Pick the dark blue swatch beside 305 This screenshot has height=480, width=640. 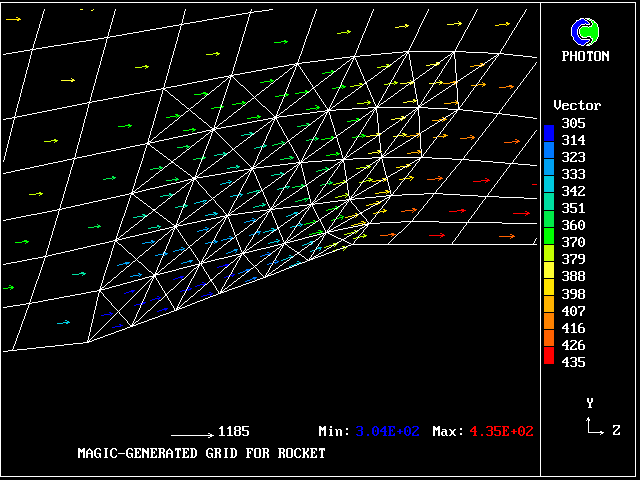[x=549, y=123]
